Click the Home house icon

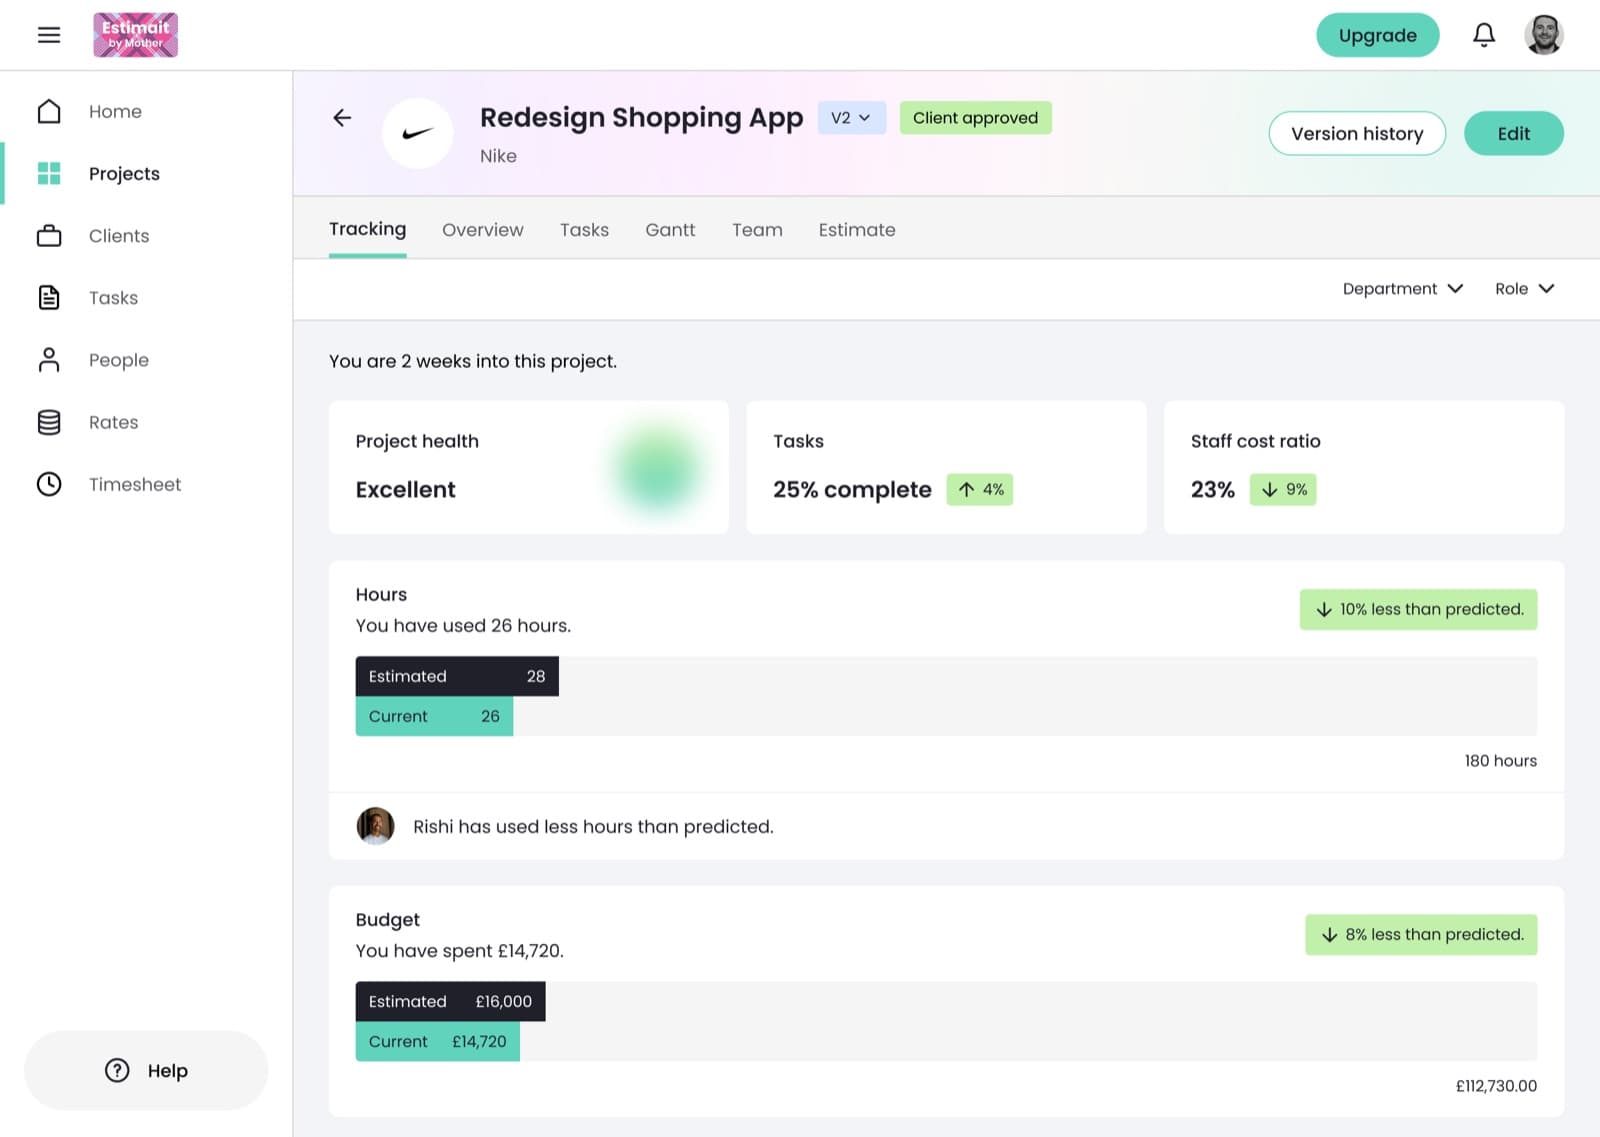pos(49,111)
